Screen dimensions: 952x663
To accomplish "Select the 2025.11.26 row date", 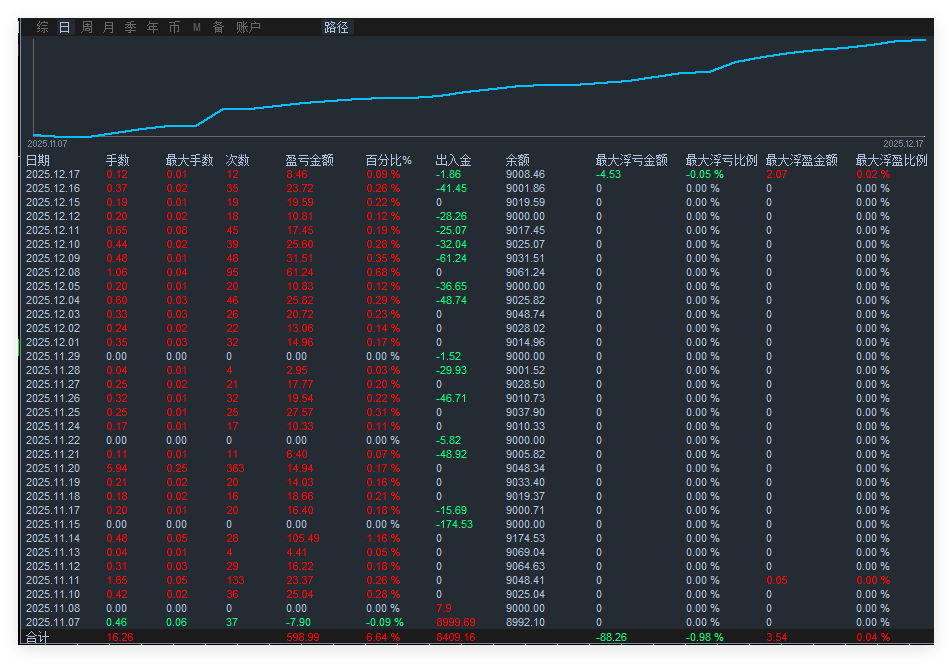I will coord(53,398).
